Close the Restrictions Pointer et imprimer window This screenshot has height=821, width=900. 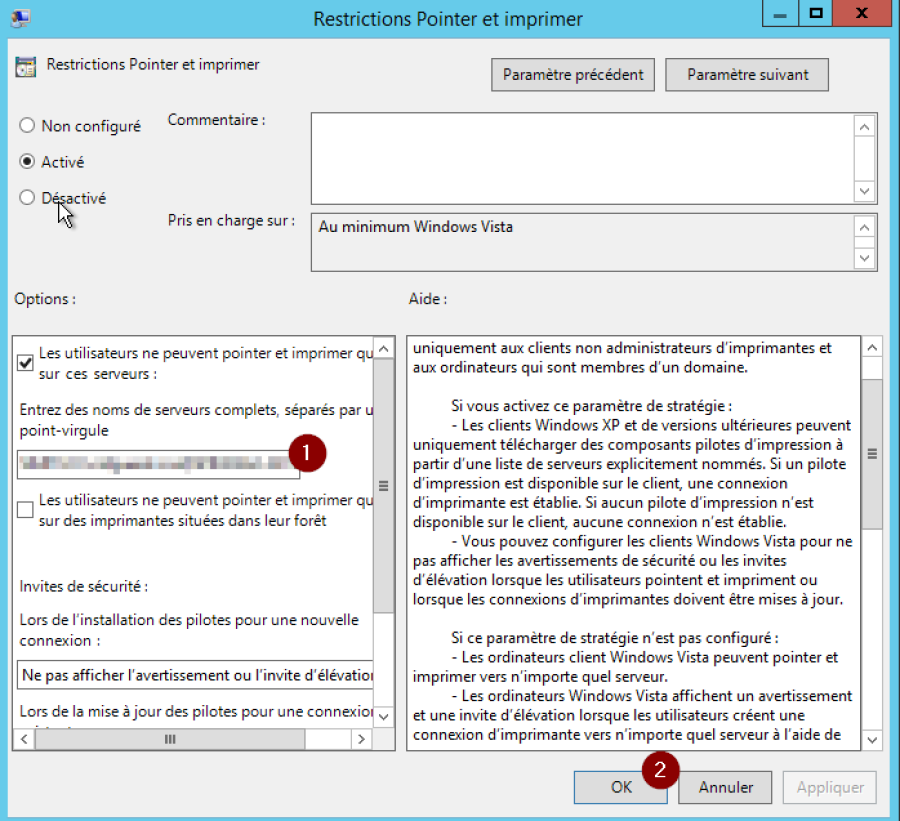(x=862, y=14)
